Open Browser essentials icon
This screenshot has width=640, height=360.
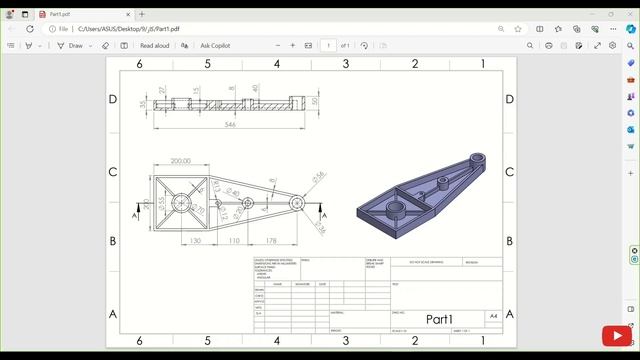pyautogui.click(x=595, y=29)
